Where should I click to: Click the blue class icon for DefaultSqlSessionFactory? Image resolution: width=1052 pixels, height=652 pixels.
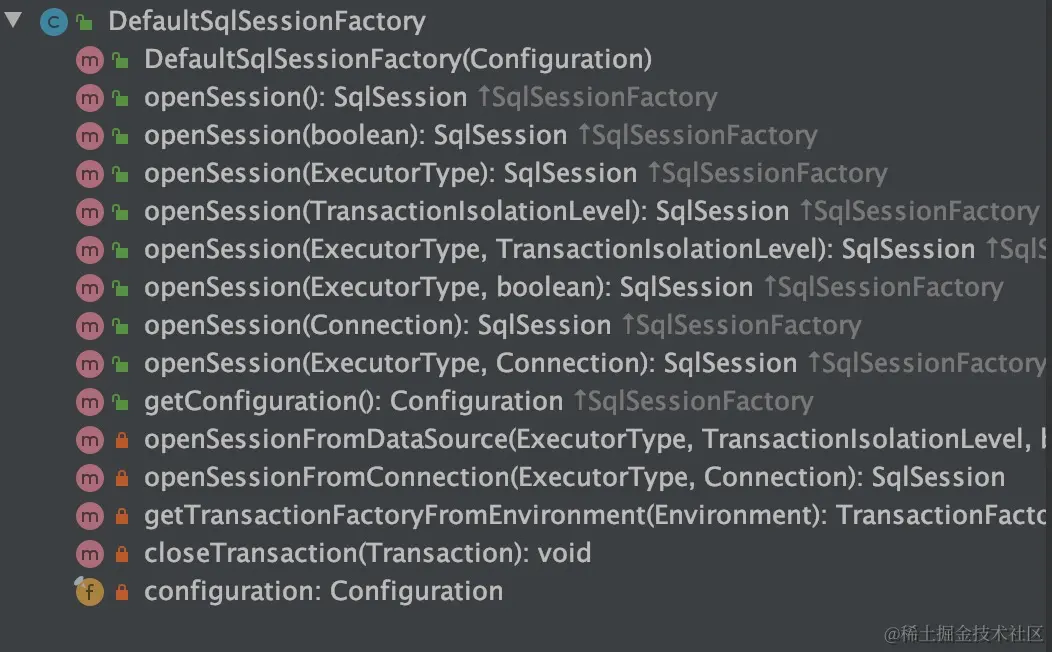53,21
